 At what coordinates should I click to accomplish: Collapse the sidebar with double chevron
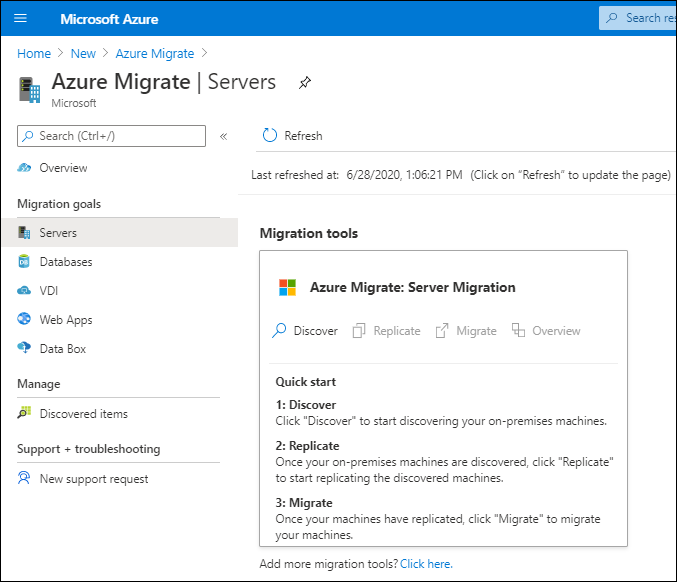[x=223, y=136]
